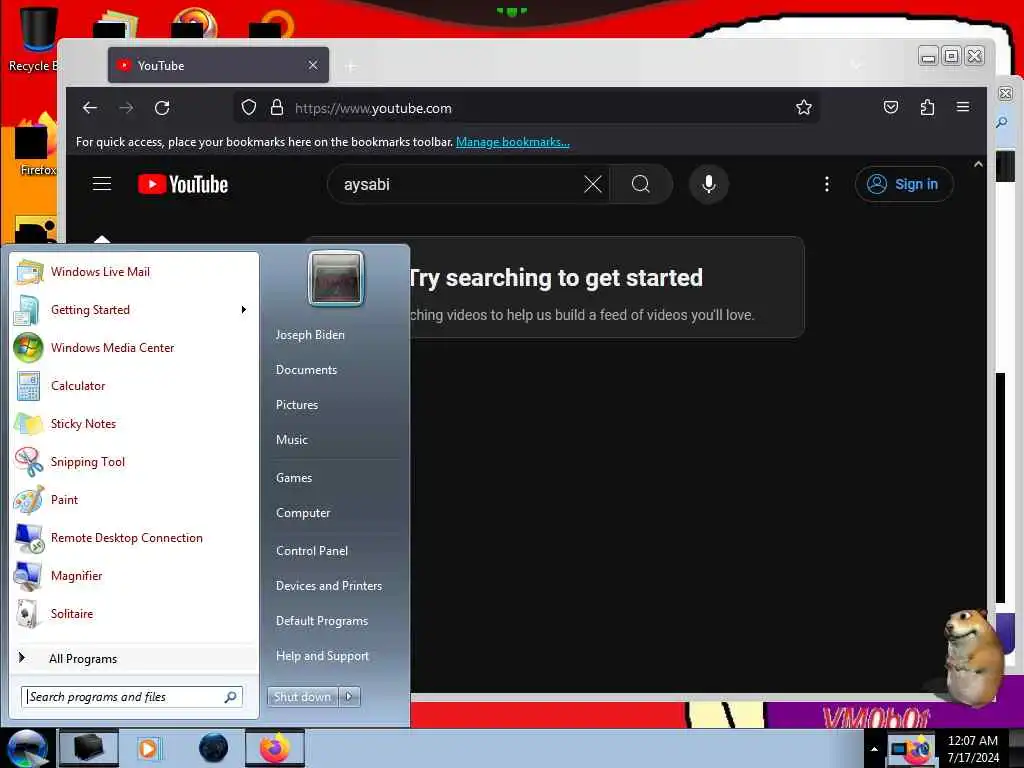The height and width of the screenshot is (768, 1024).
Task: Open YouTube settings three-dot menu
Action: [x=827, y=184]
